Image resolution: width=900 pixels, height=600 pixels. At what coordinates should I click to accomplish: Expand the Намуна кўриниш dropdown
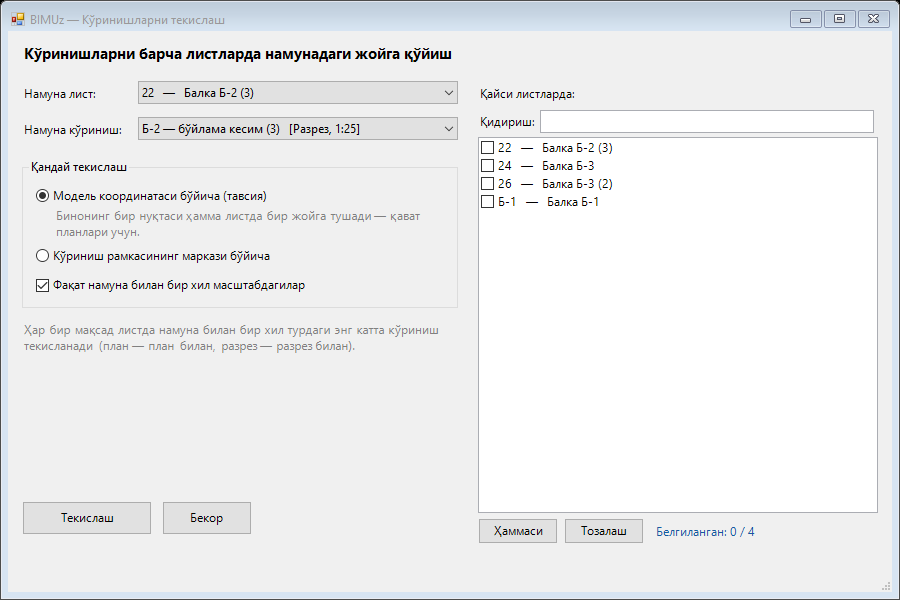click(x=297, y=129)
